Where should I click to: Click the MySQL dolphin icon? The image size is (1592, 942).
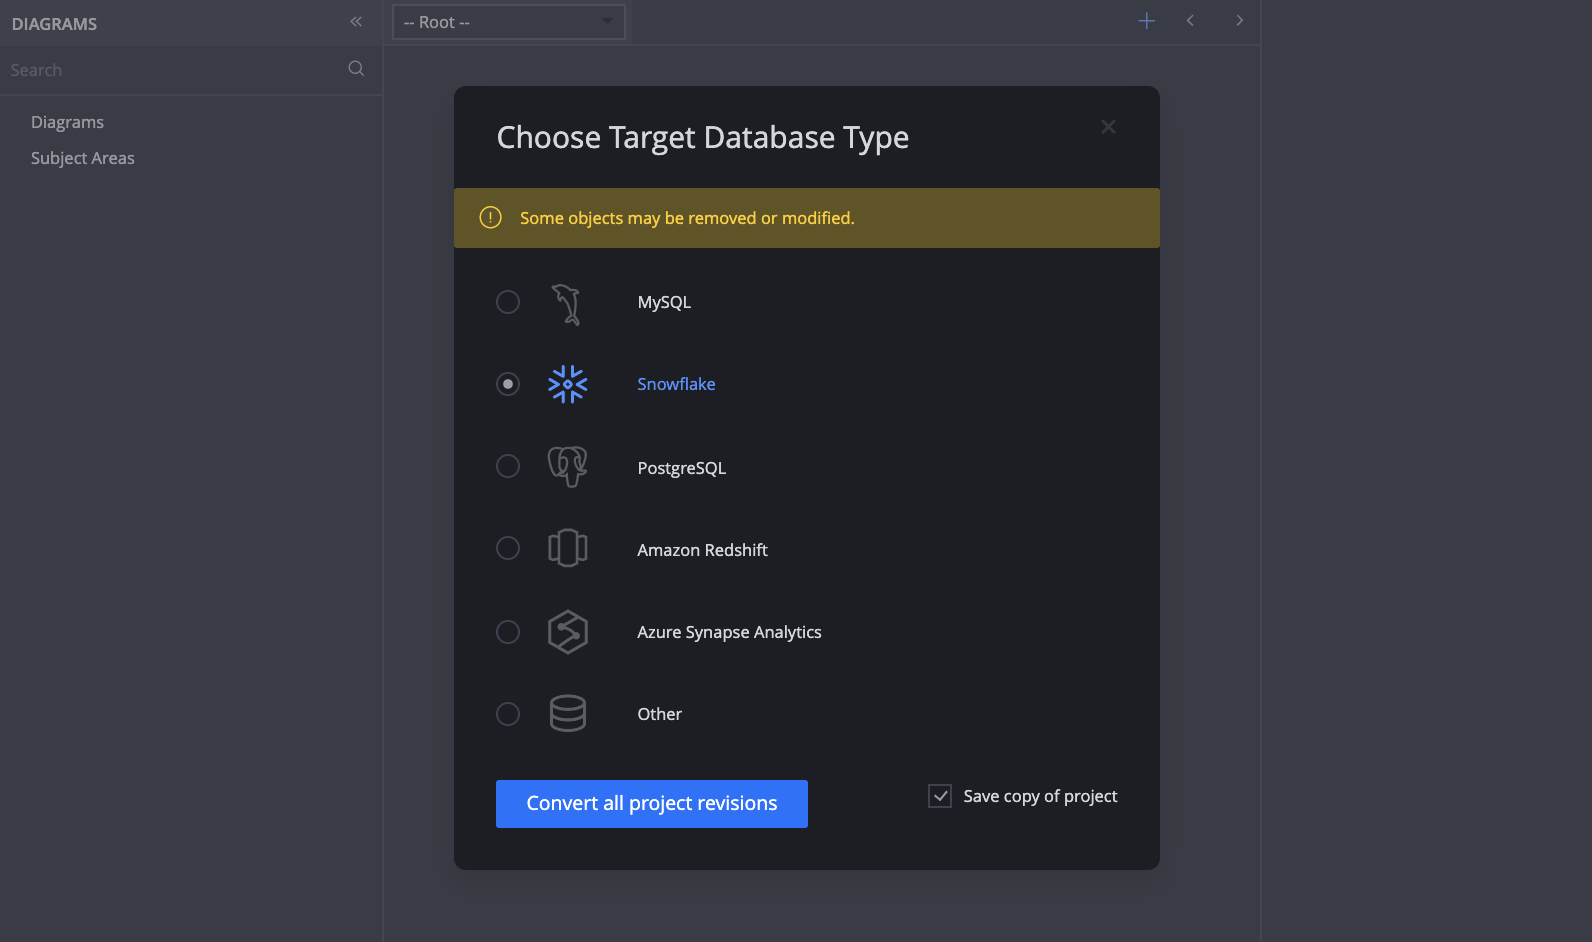[x=567, y=303]
